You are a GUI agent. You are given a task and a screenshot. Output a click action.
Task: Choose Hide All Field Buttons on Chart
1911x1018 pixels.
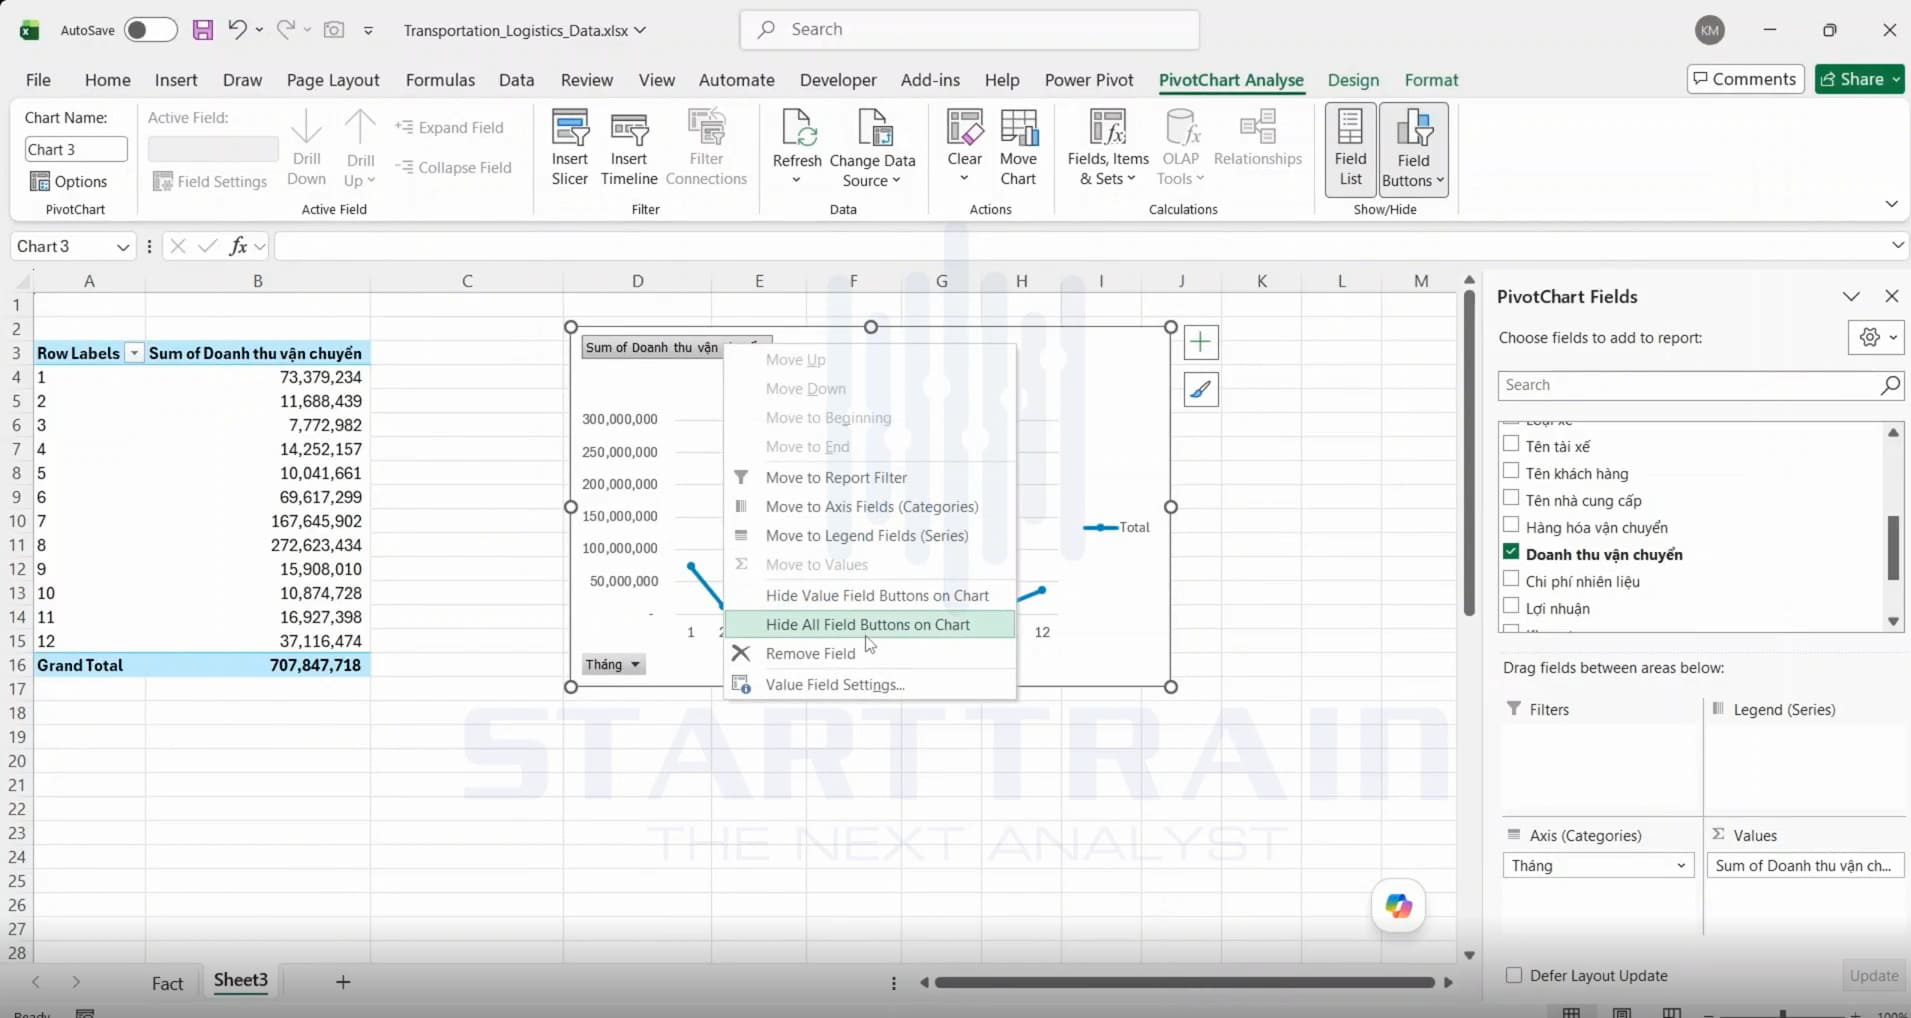tap(869, 624)
